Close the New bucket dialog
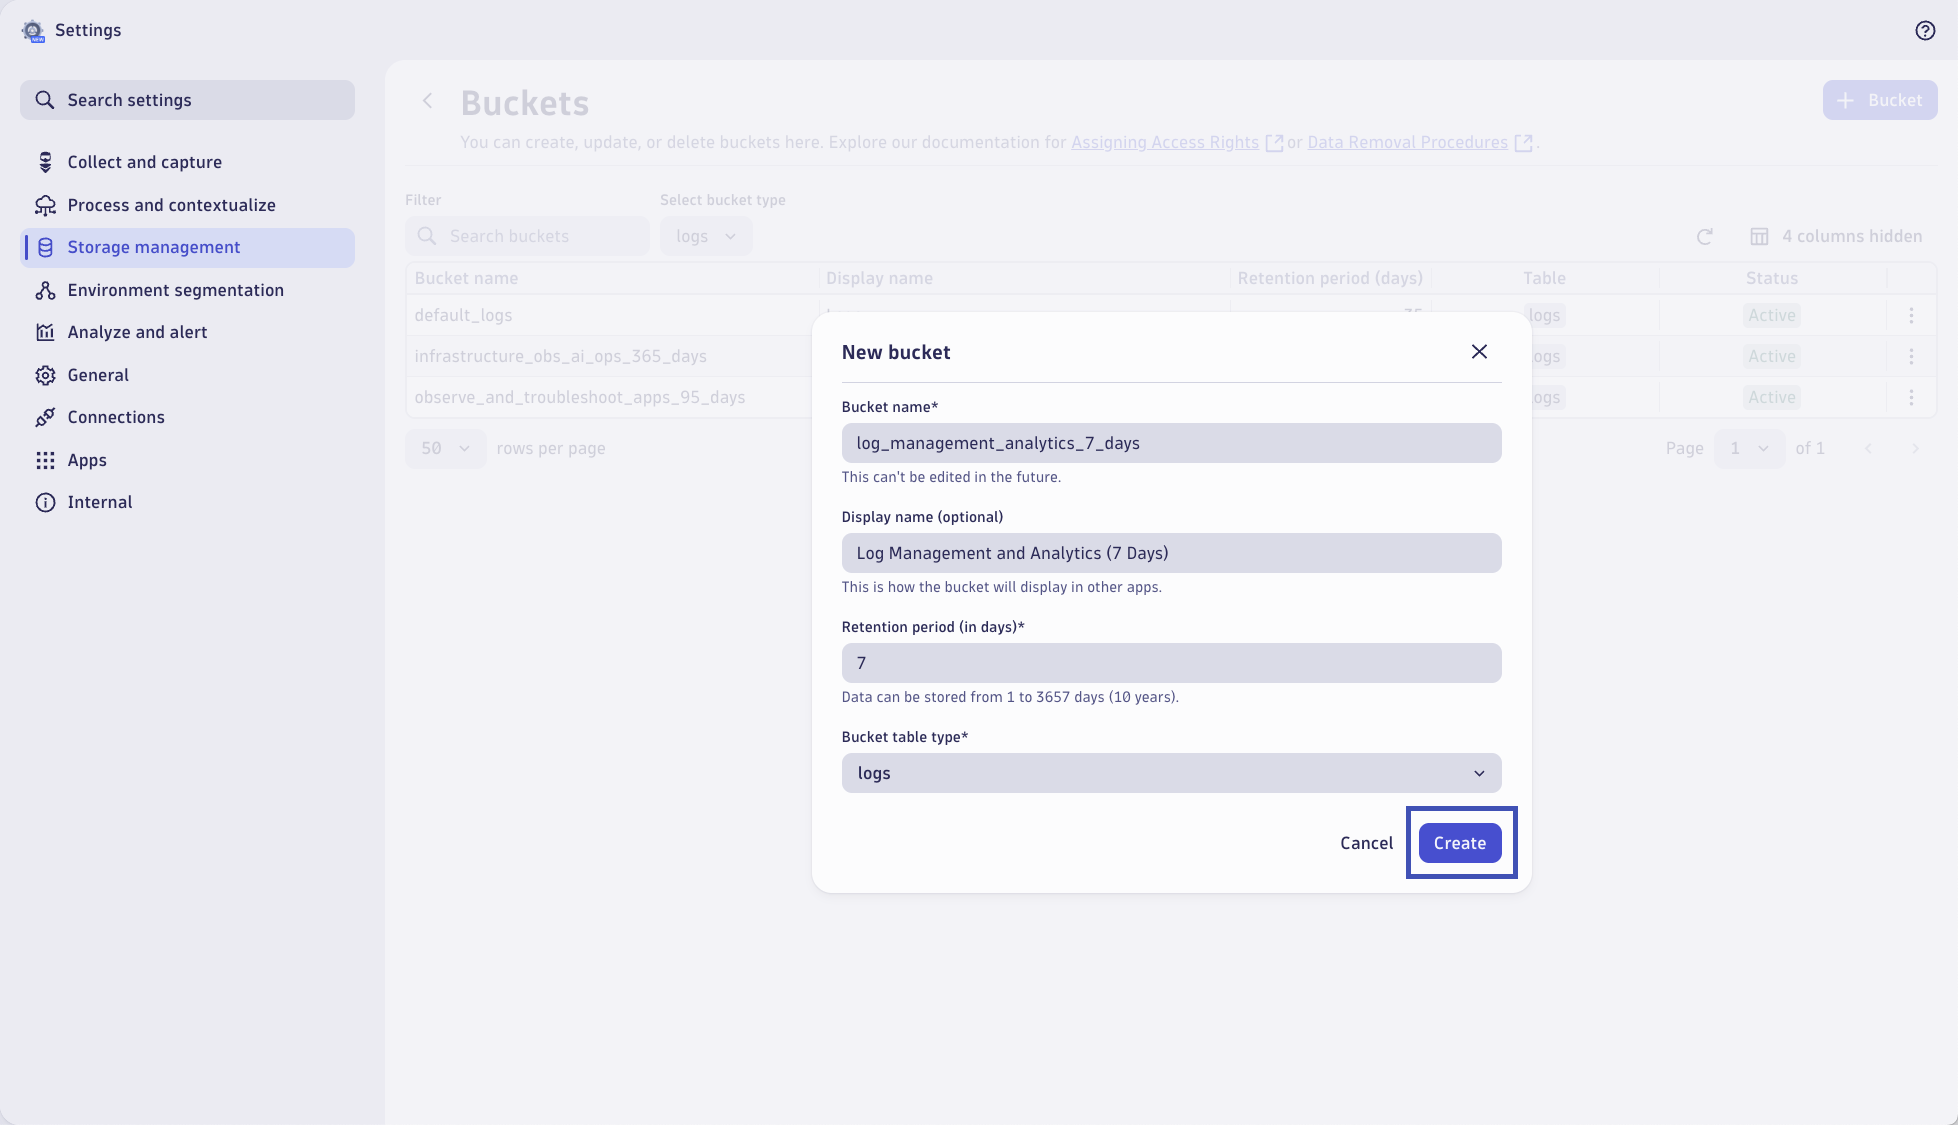Screen dimensions: 1958x1125 (1479, 352)
